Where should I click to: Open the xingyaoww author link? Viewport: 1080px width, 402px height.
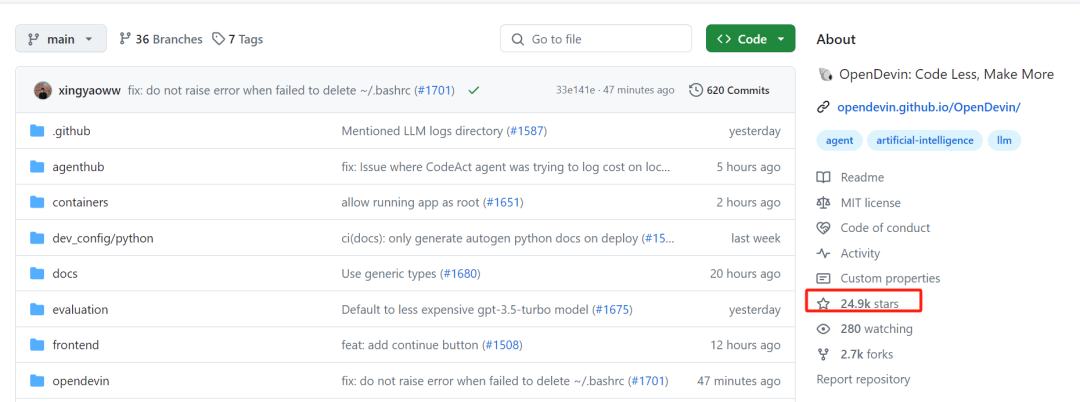tap(91, 90)
